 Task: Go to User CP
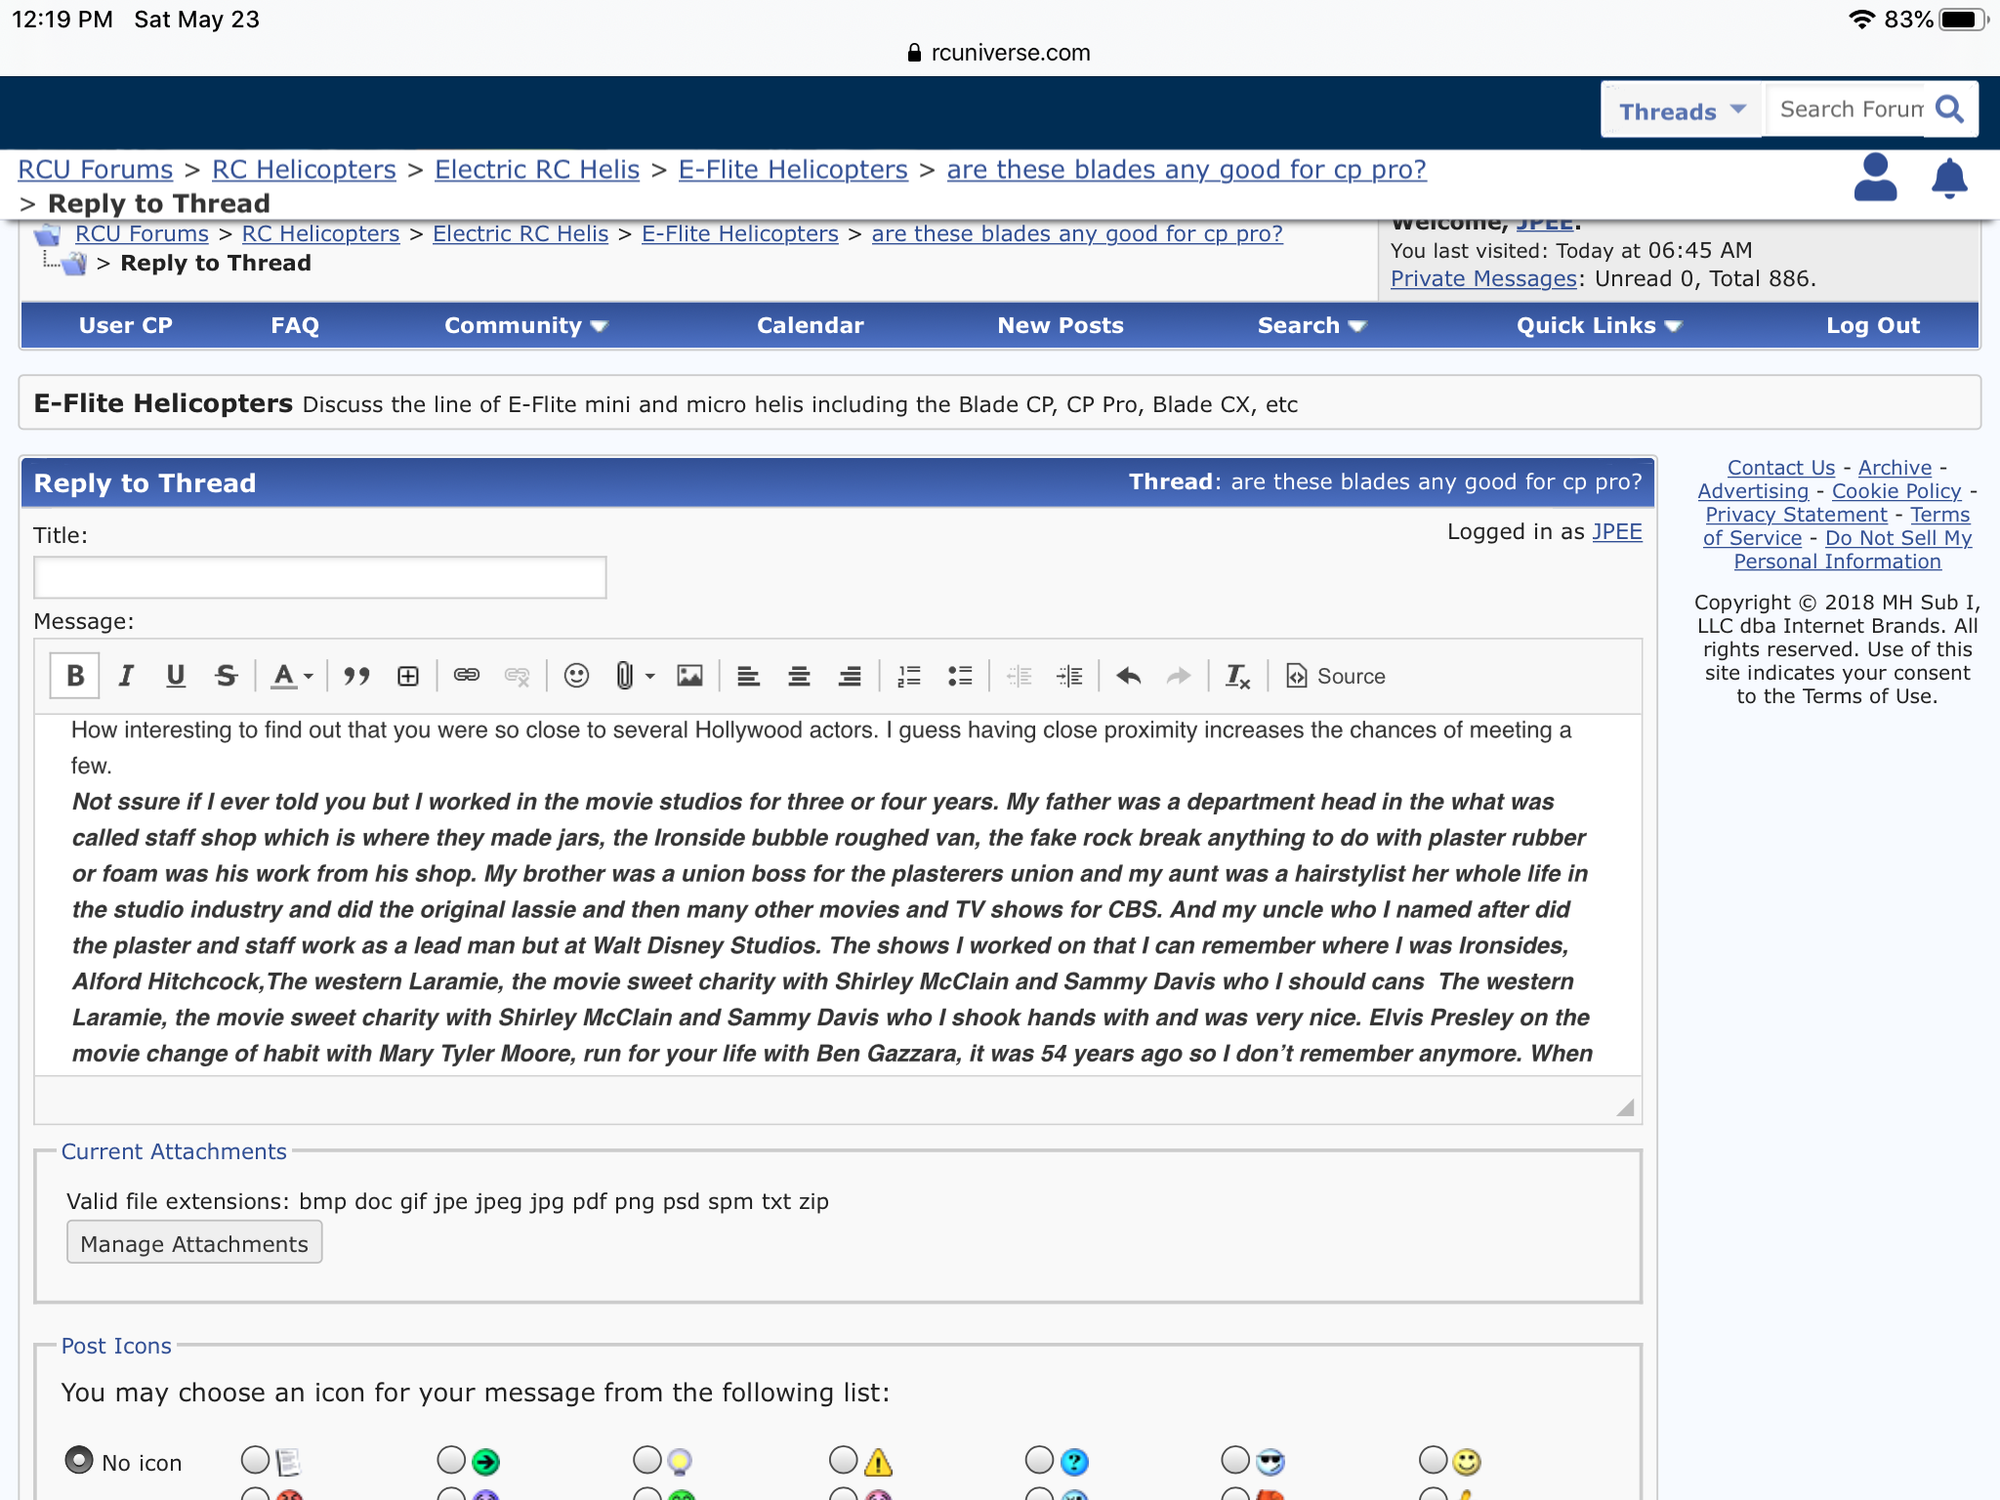[126, 326]
